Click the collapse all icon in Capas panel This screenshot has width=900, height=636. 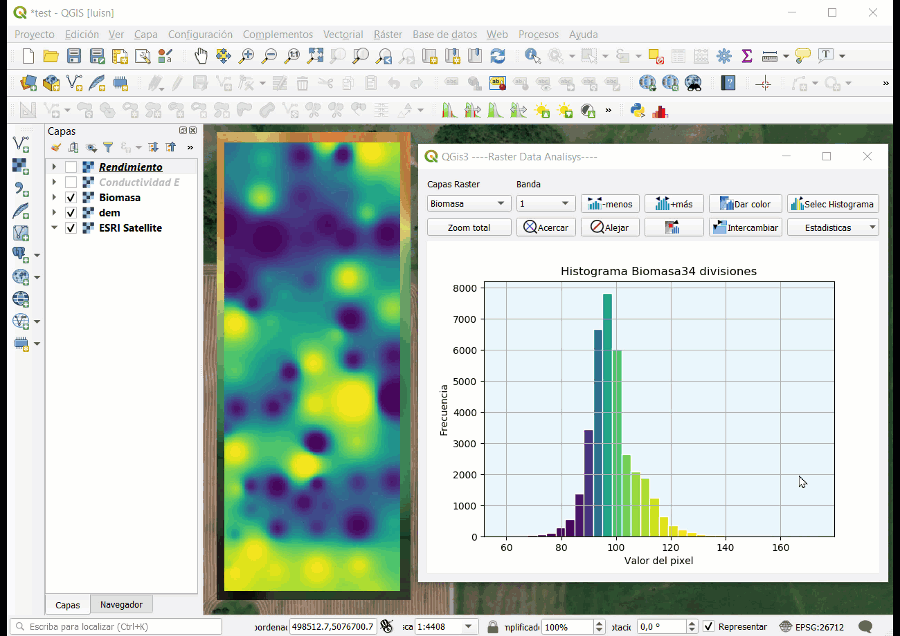[x=170, y=148]
